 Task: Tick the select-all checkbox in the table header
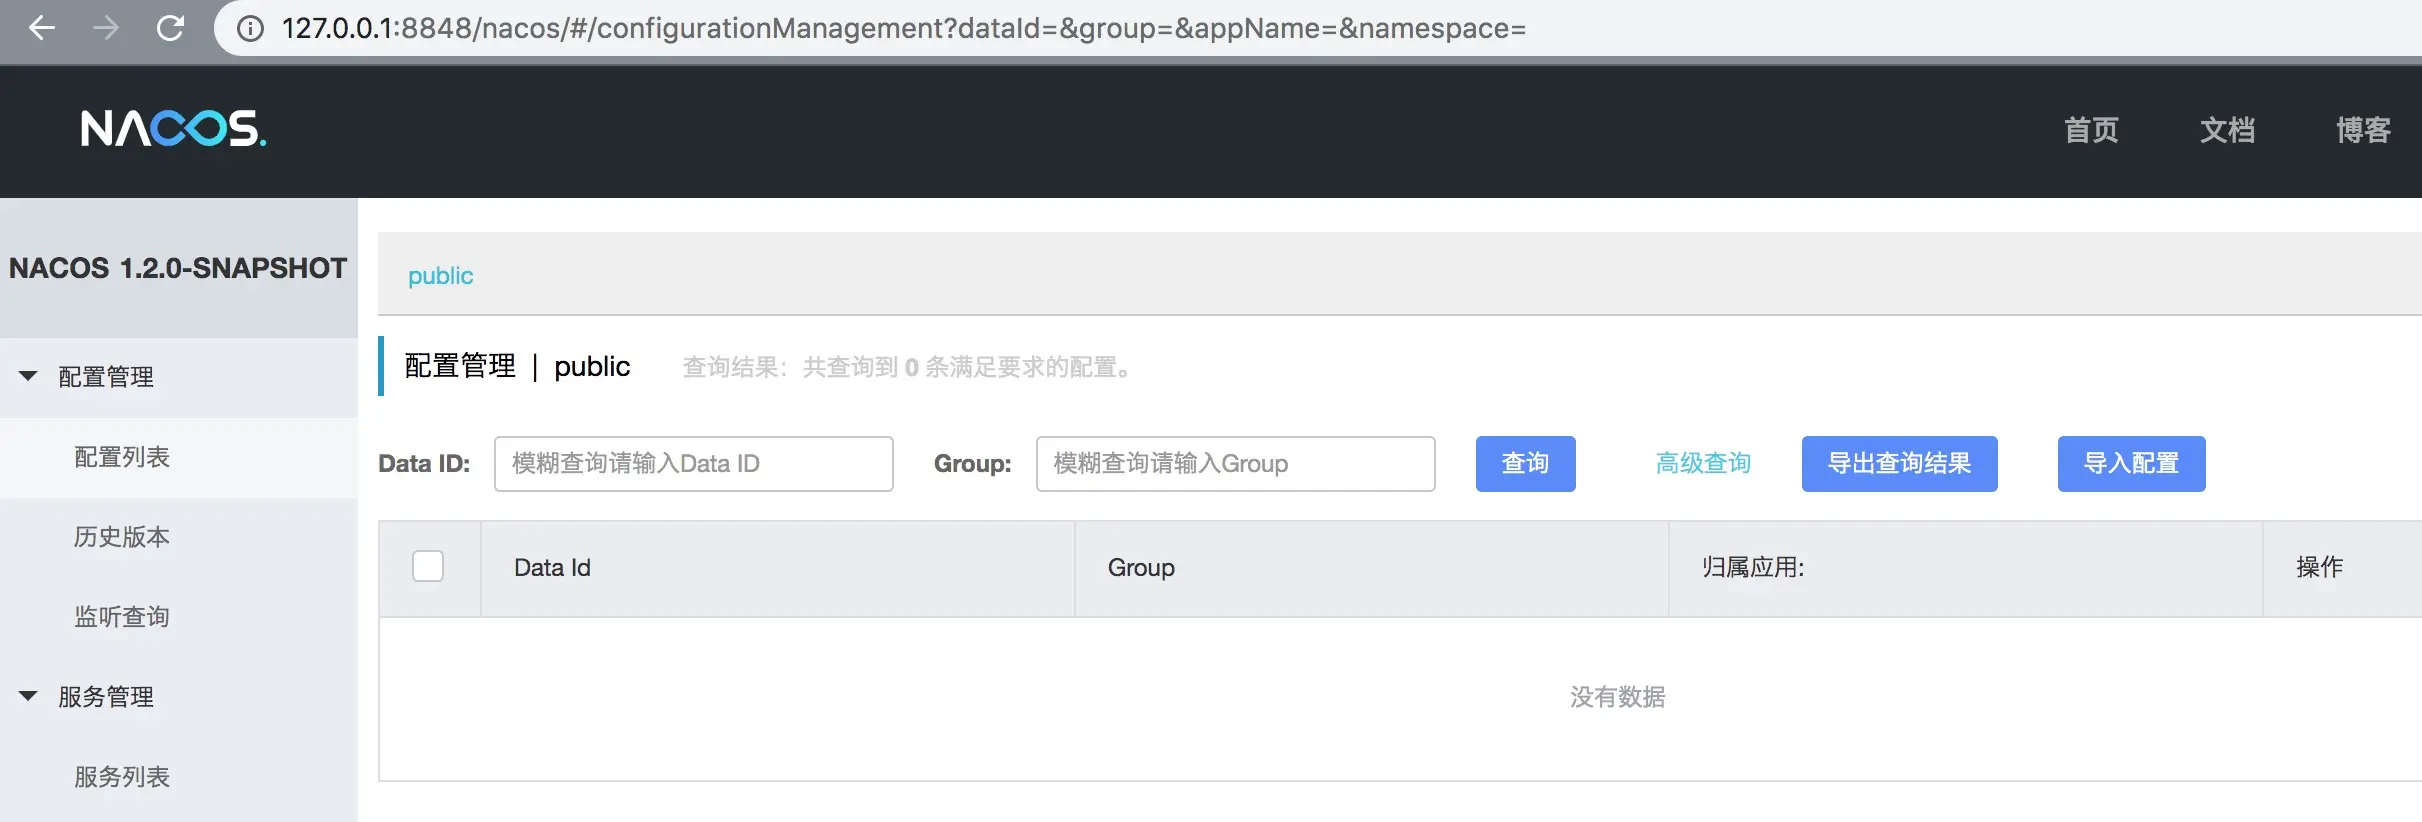pos(428,566)
